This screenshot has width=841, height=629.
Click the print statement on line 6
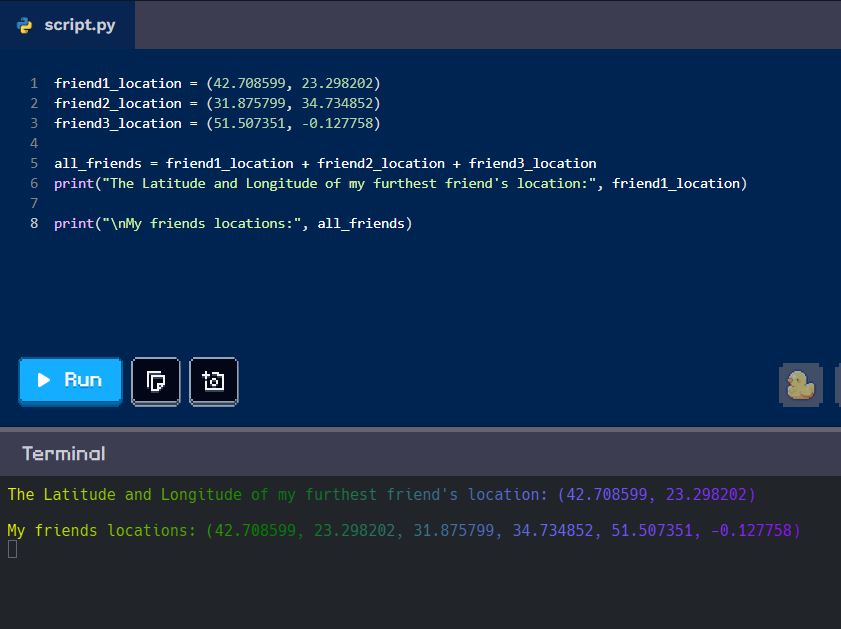point(401,183)
